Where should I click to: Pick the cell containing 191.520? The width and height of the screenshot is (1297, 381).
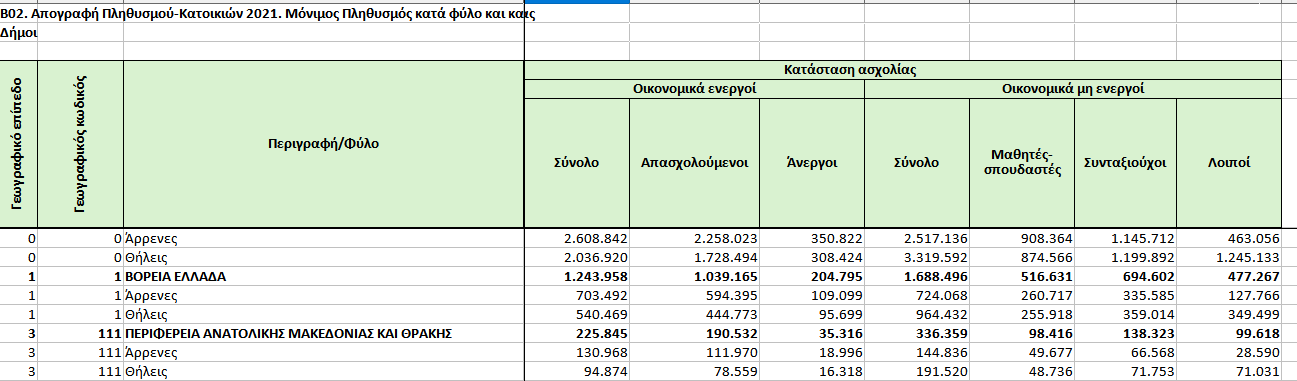[x=917, y=372]
